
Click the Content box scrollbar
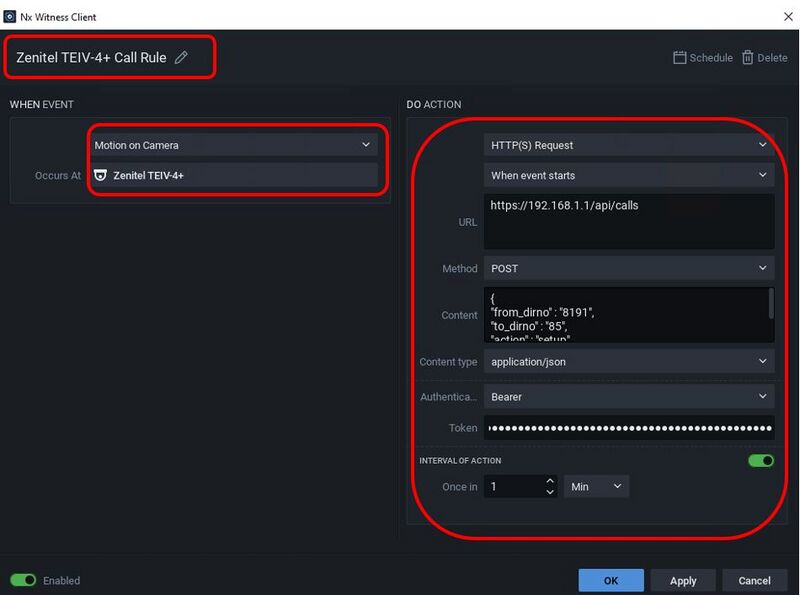point(771,303)
